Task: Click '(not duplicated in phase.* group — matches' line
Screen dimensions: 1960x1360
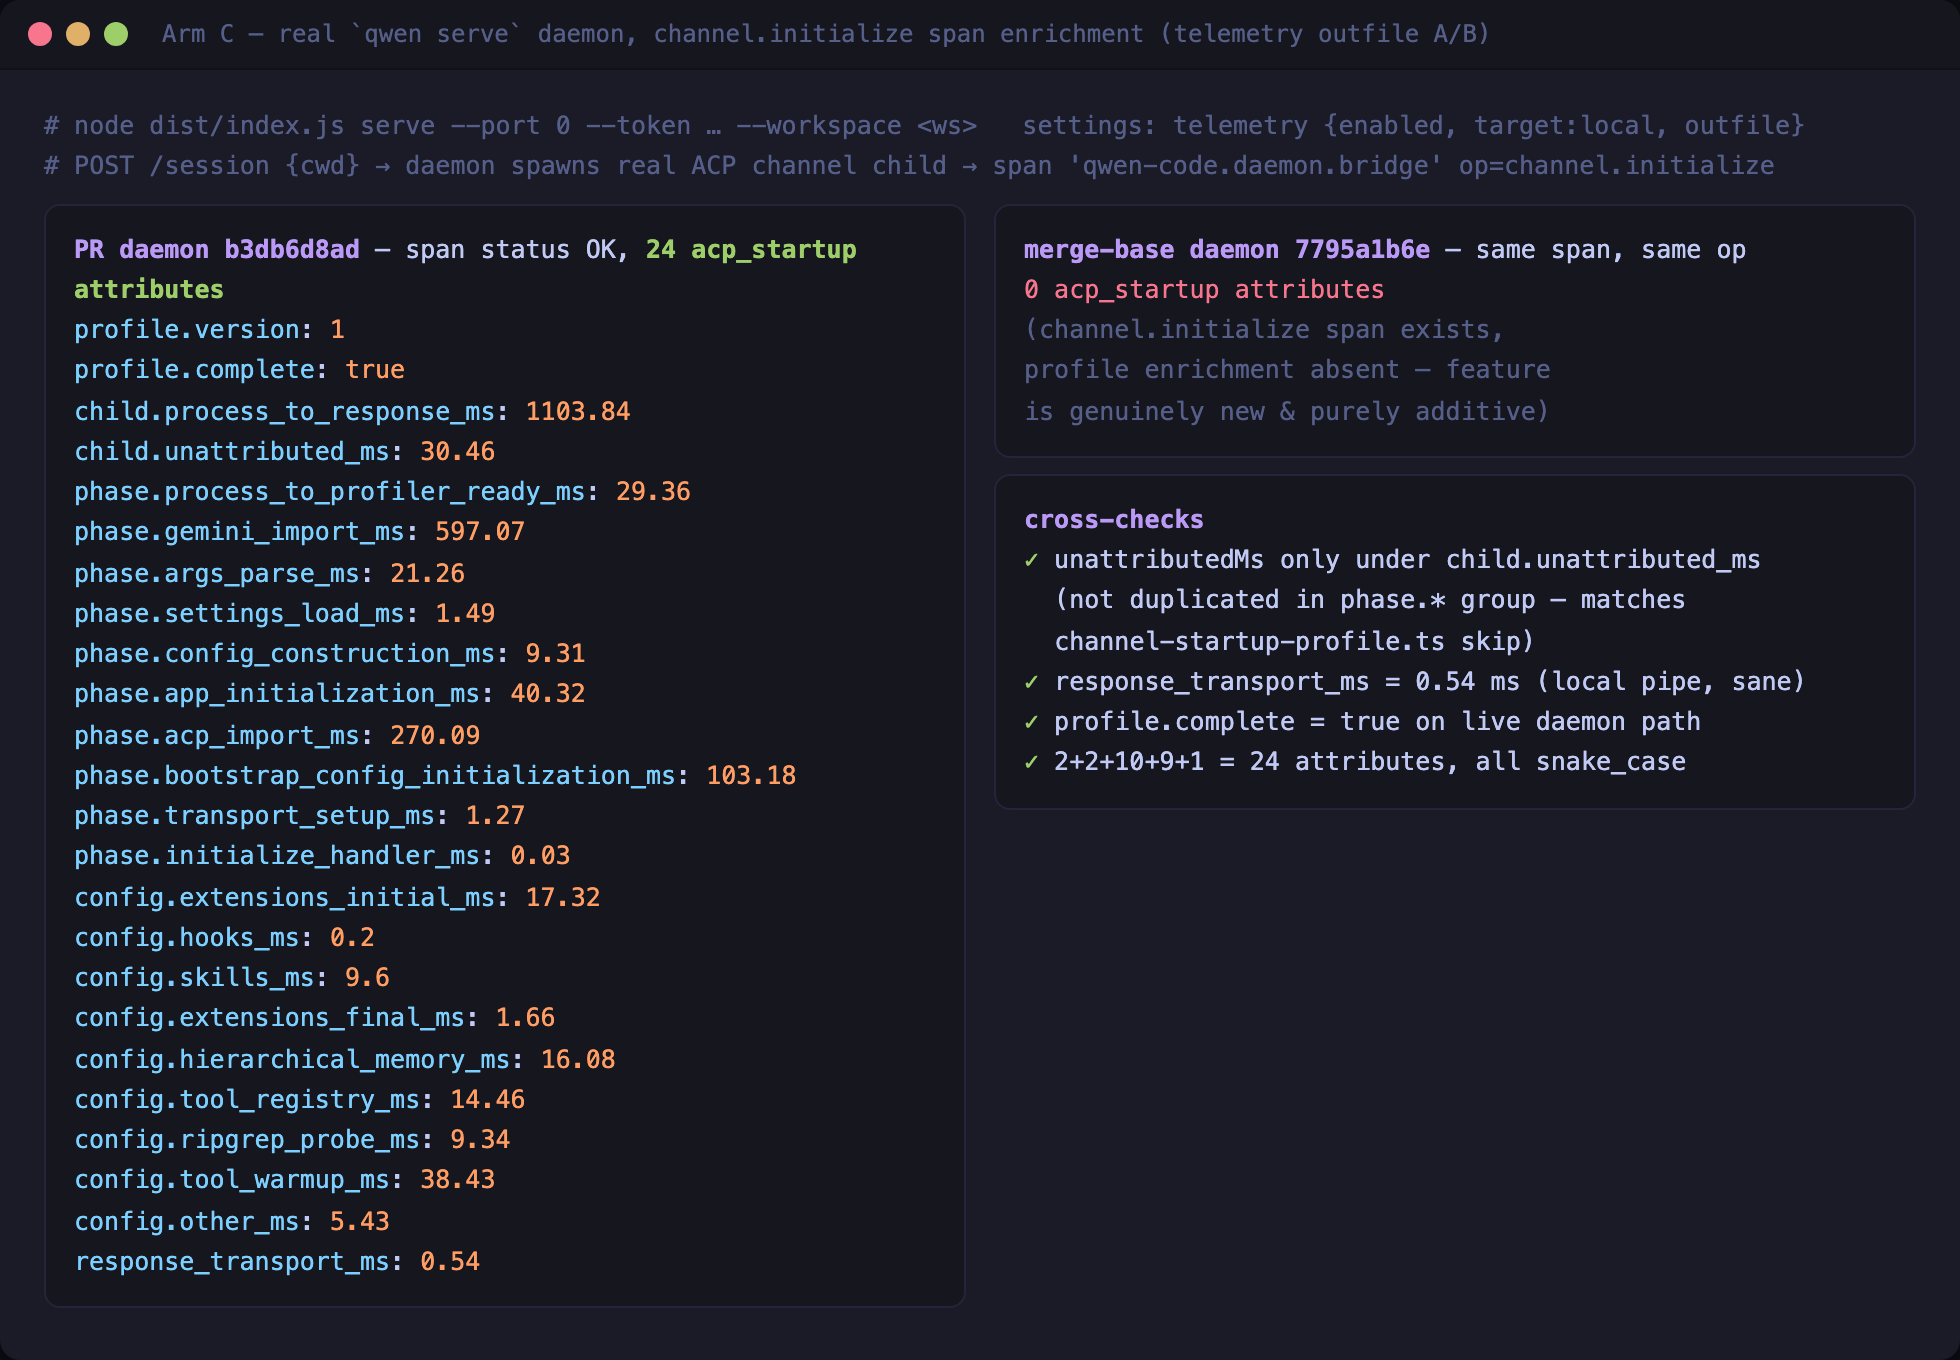Action: [1370, 600]
